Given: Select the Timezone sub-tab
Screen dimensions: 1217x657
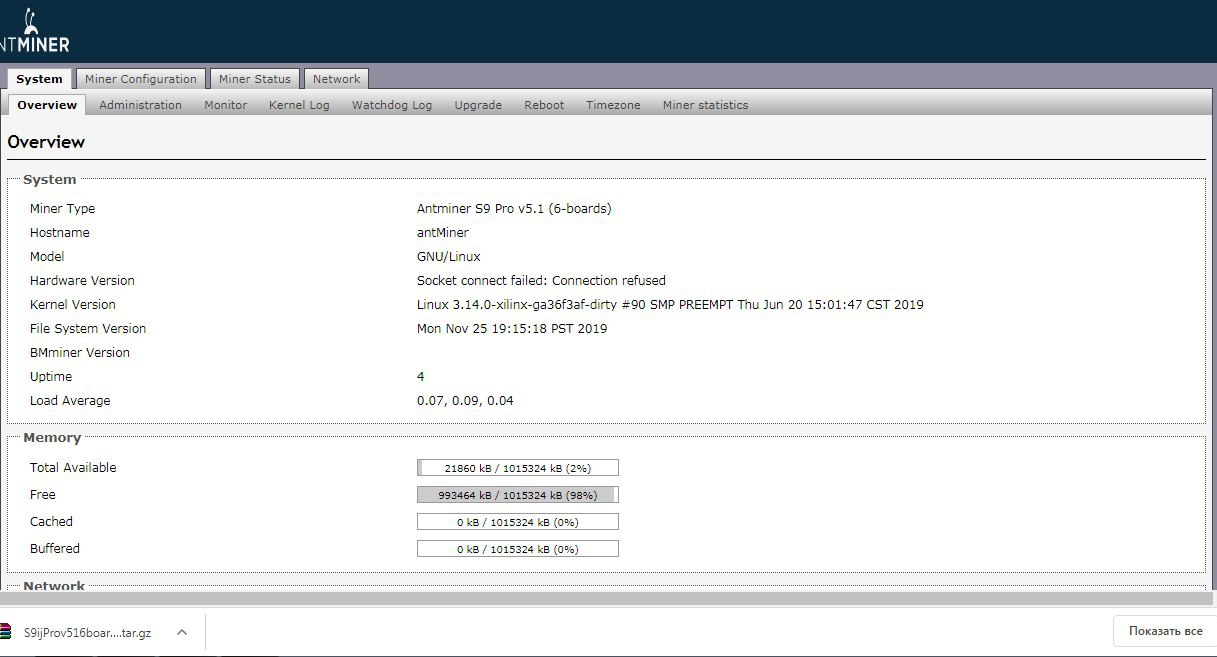Looking at the screenshot, I should click(613, 105).
